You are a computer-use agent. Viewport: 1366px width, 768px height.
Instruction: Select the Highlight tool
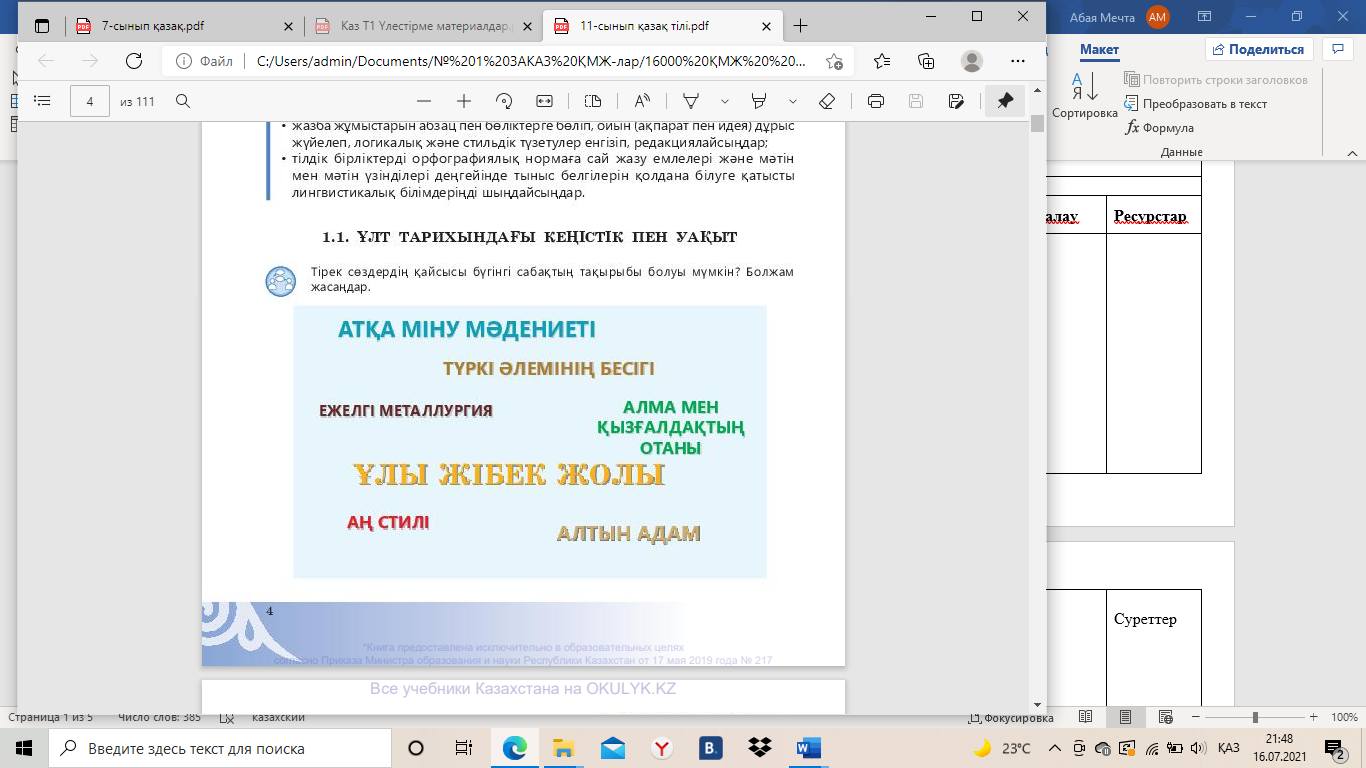click(x=759, y=101)
